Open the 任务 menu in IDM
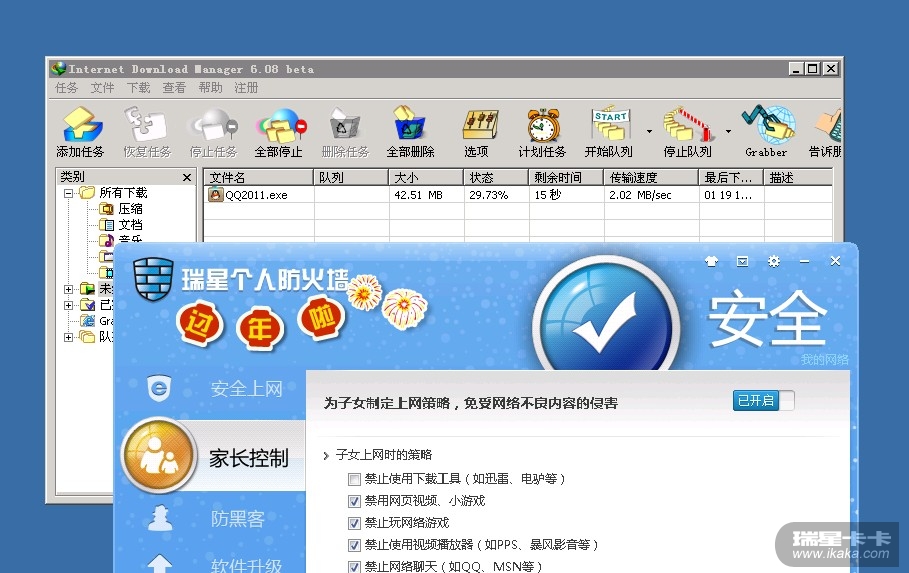The height and width of the screenshot is (573, 909). (x=66, y=88)
